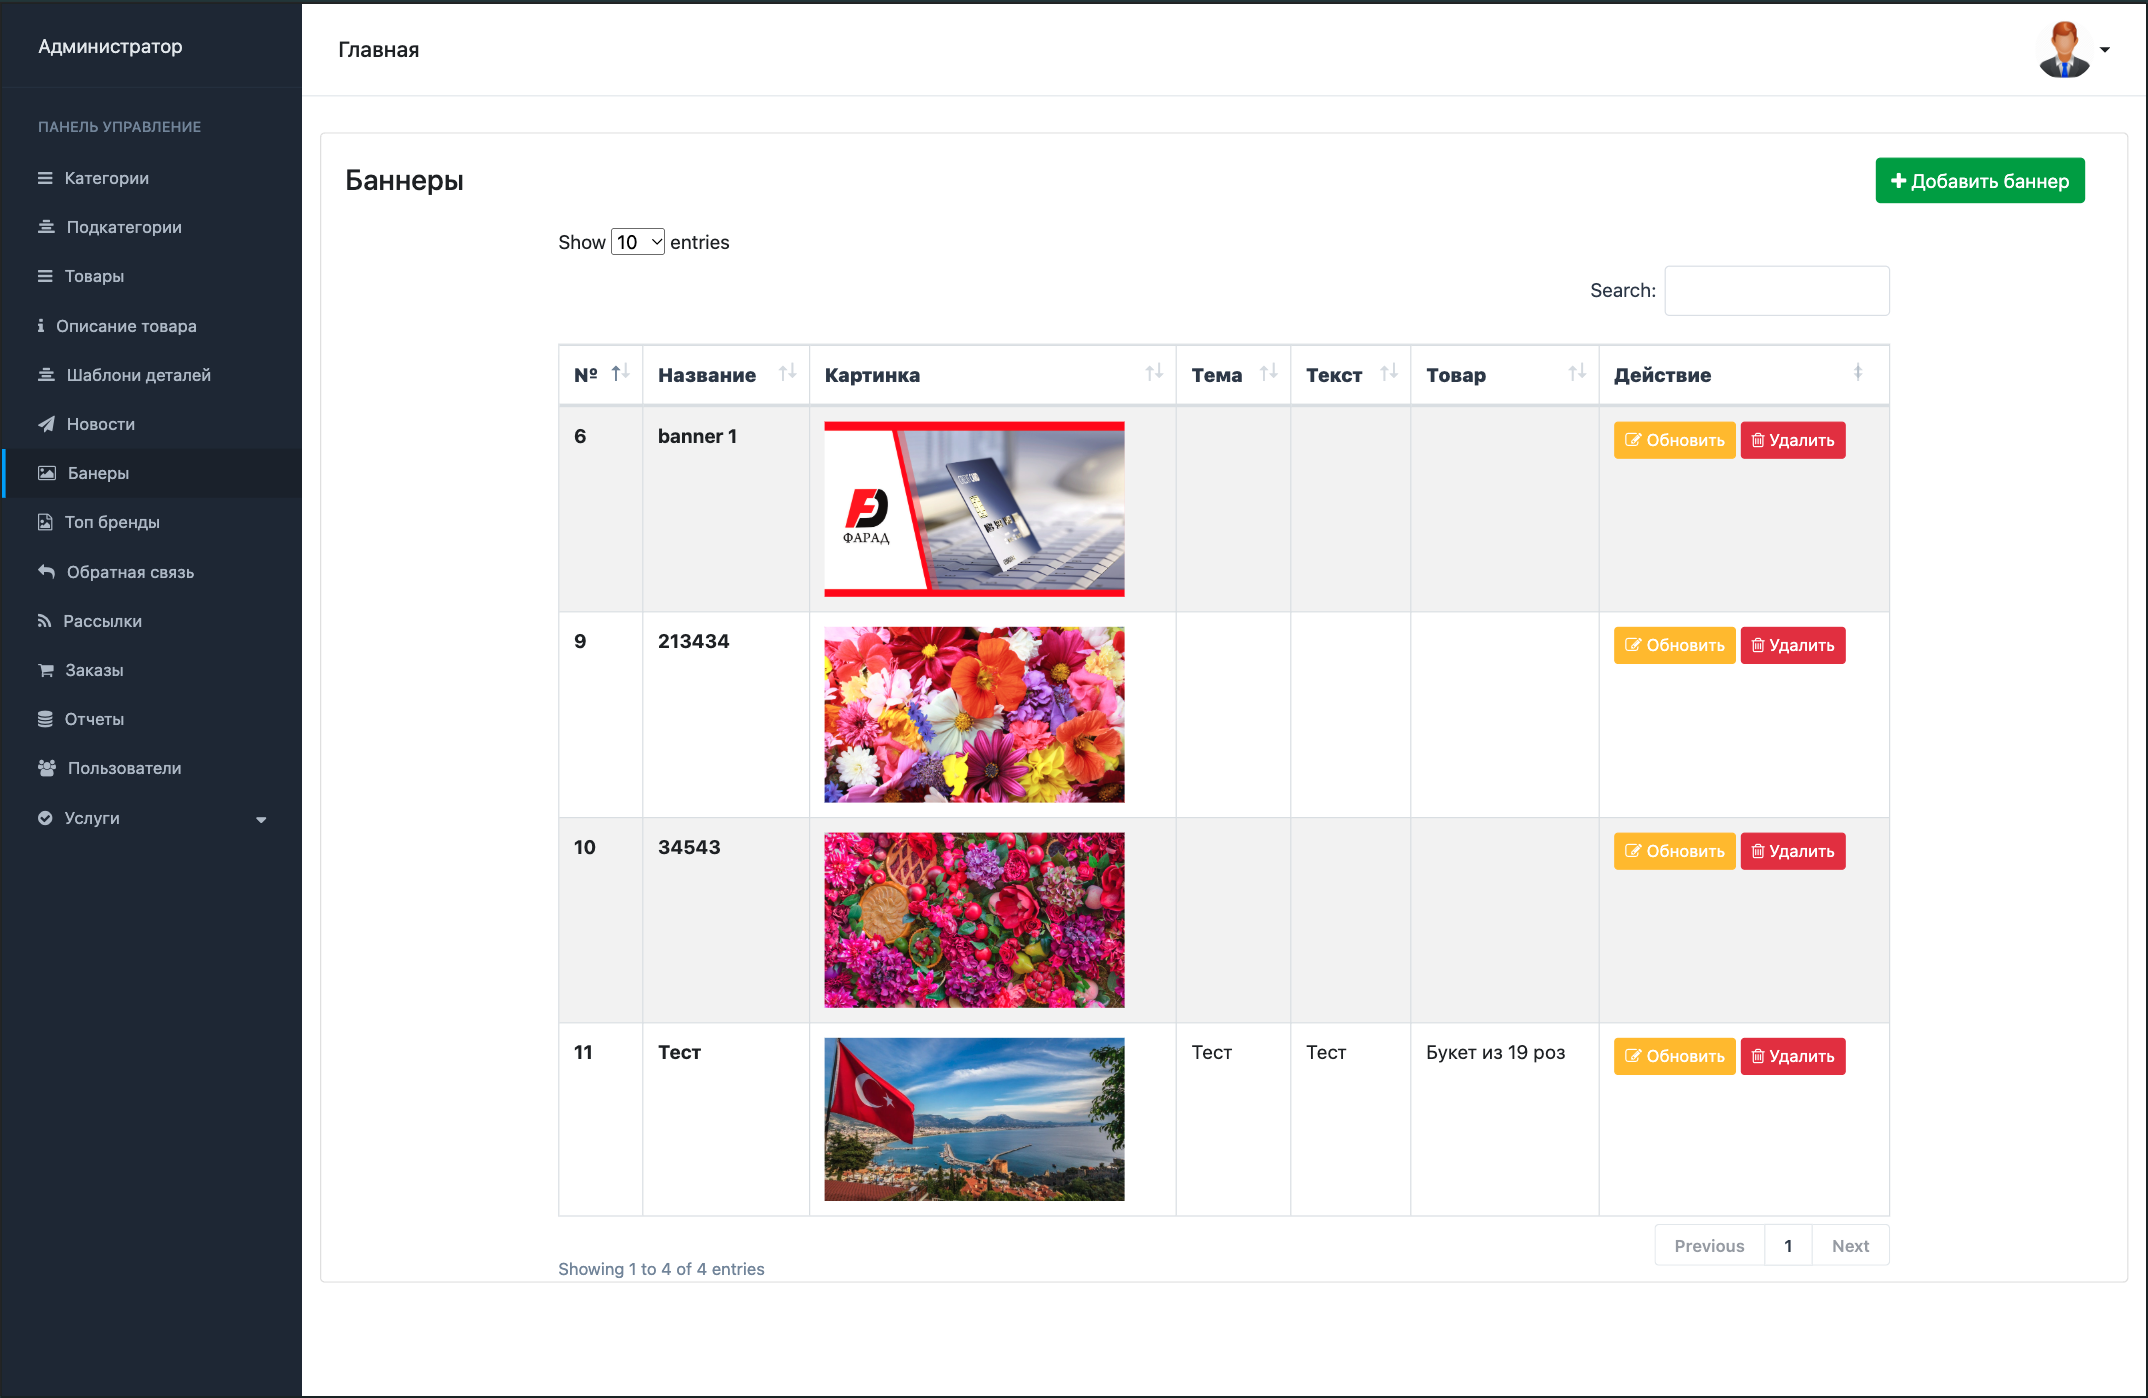Click the info icon beside Описание товара
The image size is (2148, 1398).
pyautogui.click(x=41, y=326)
